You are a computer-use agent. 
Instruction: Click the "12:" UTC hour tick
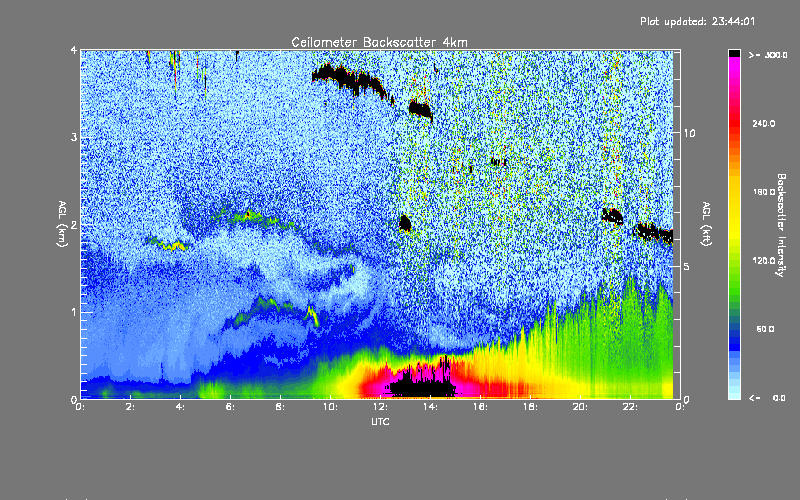380,407
